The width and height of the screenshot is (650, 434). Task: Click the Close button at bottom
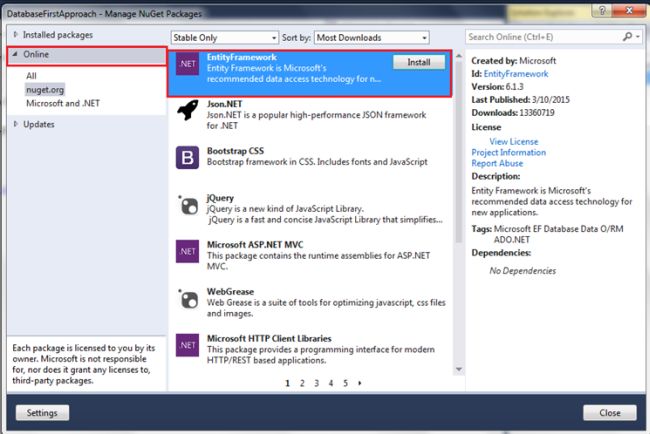coord(610,413)
